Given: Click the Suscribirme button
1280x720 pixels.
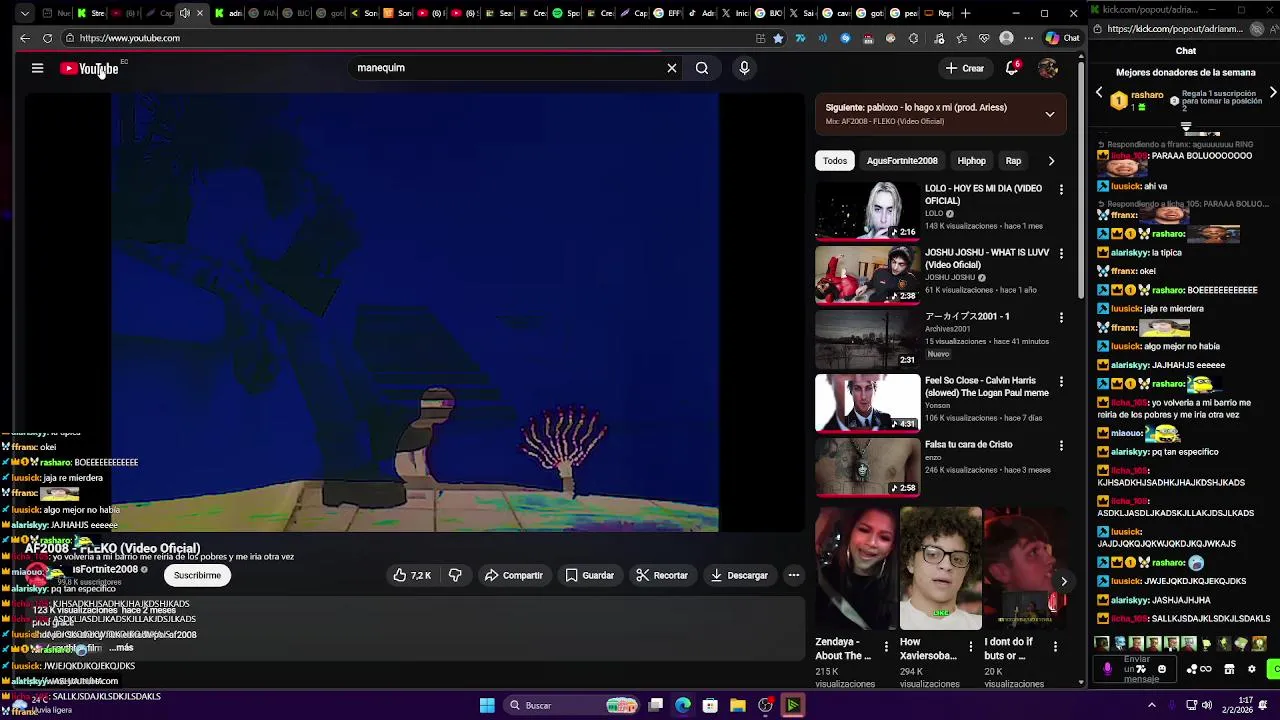Looking at the screenshot, I should pos(197,575).
